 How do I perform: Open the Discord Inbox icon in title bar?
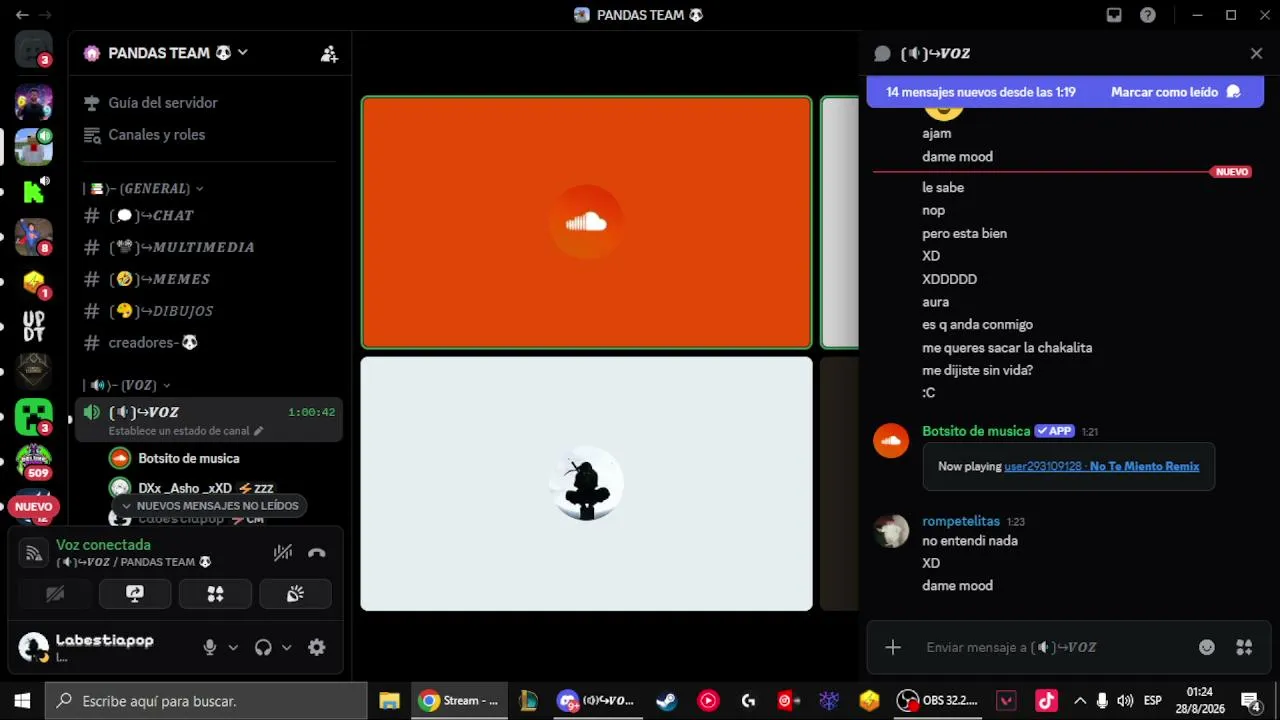[x=1114, y=15]
